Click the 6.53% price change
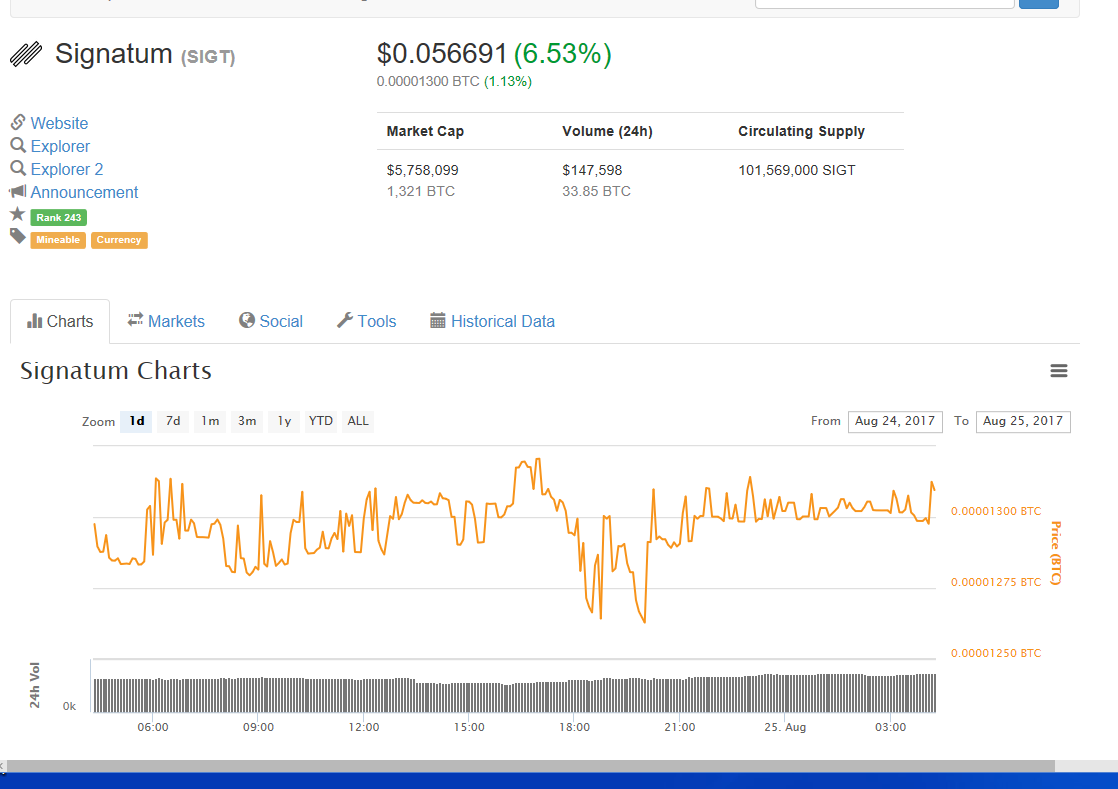This screenshot has height=789, width=1118. (x=563, y=54)
